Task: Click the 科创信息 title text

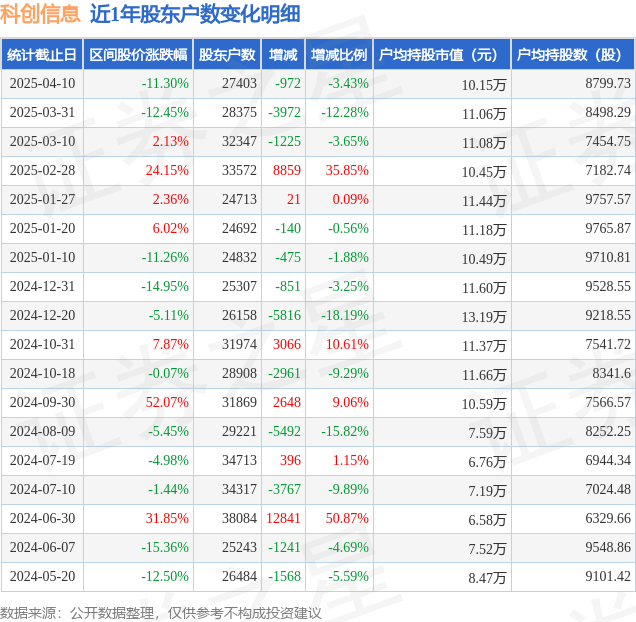Action: (40, 14)
